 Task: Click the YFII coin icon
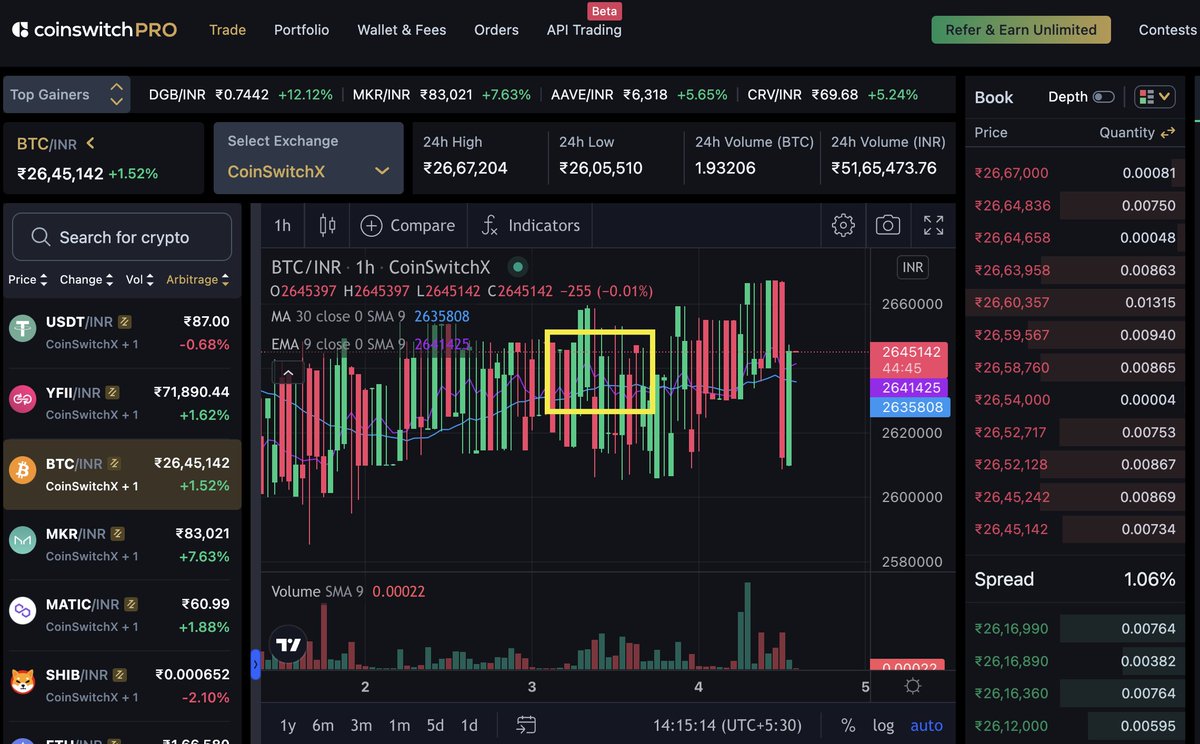tap(23, 399)
